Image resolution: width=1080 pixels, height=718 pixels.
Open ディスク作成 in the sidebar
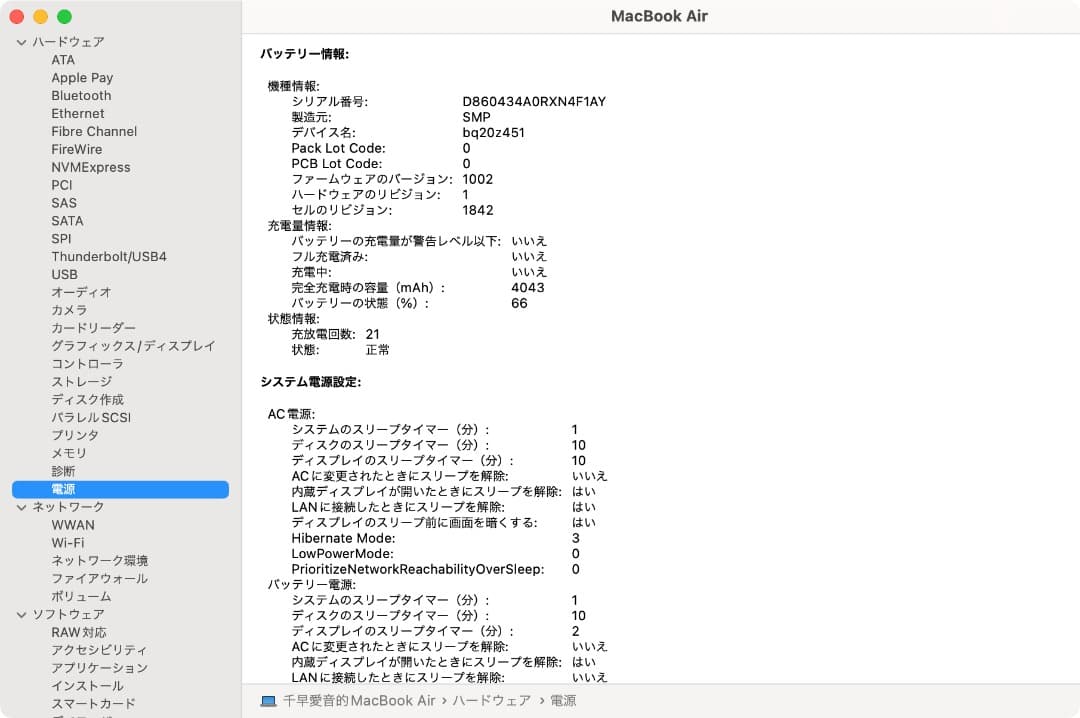click(x=87, y=400)
